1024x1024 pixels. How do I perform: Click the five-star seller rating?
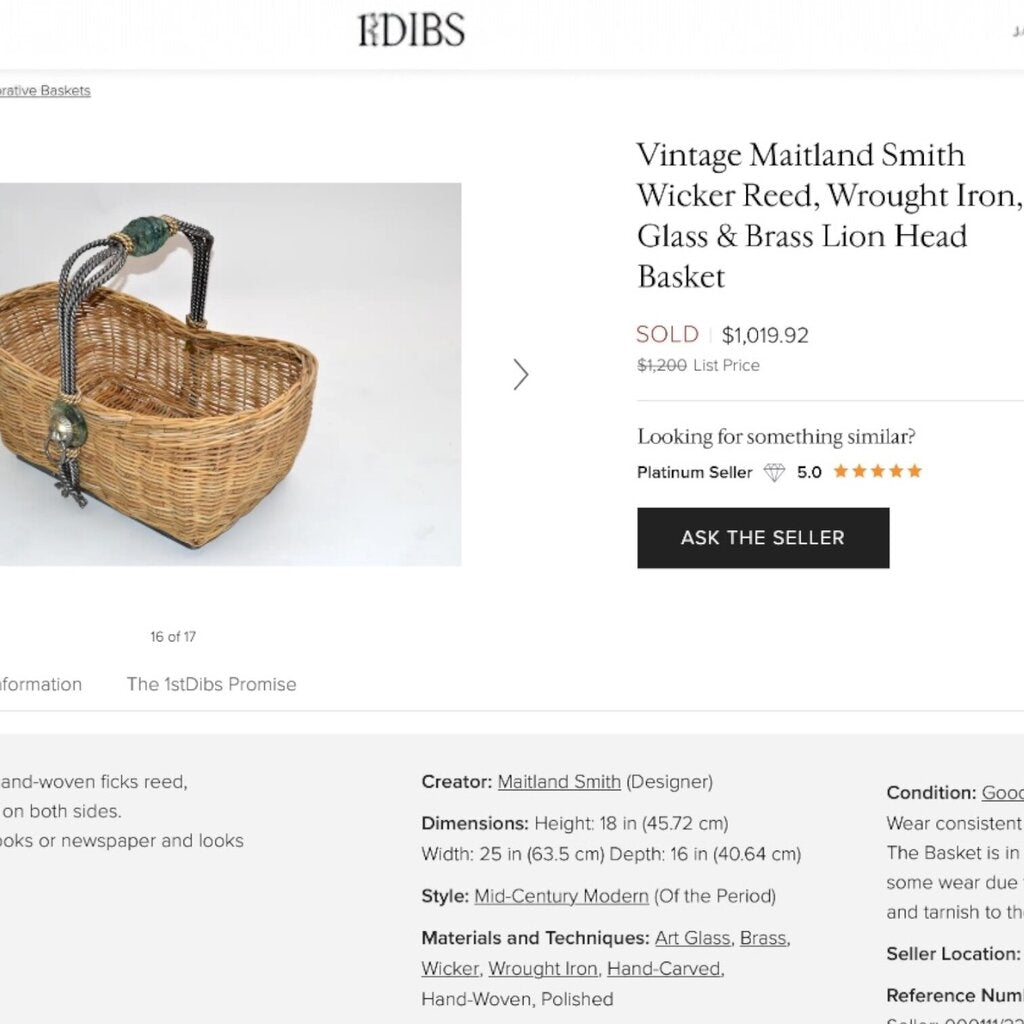(877, 472)
